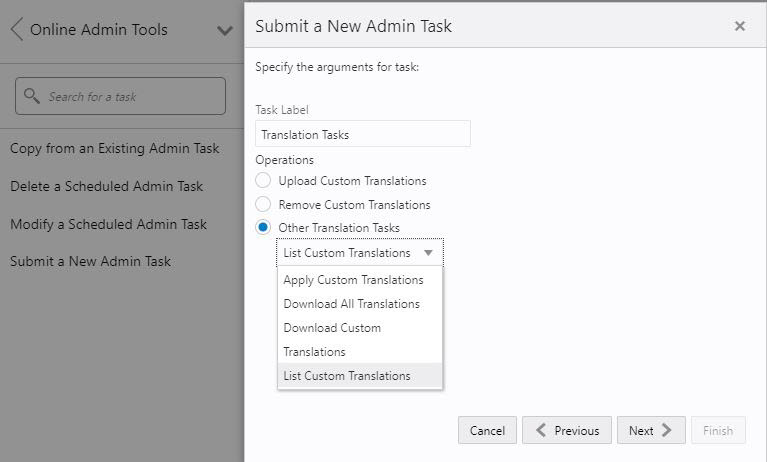Choose Download All Translations option

pos(351,304)
